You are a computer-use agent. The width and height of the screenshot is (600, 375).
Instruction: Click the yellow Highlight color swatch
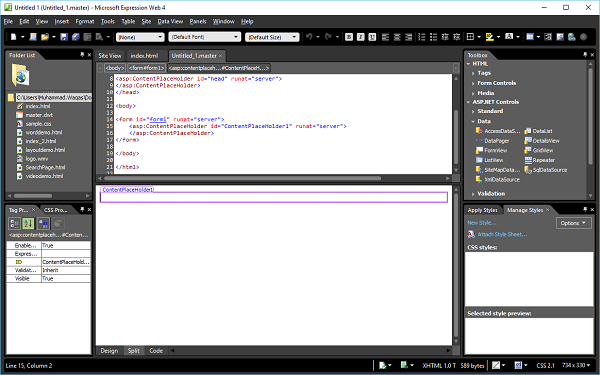[x=489, y=37]
